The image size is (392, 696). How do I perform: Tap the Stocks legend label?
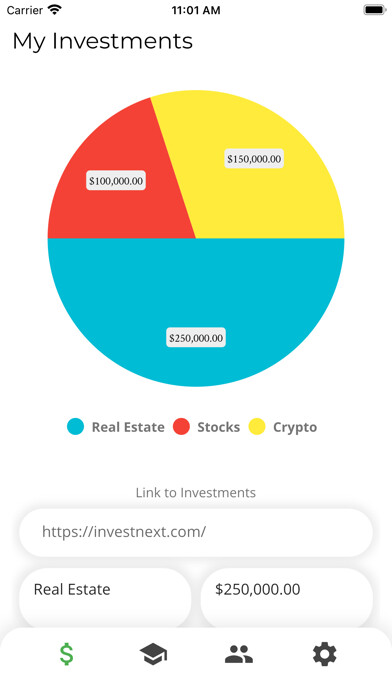point(218,427)
